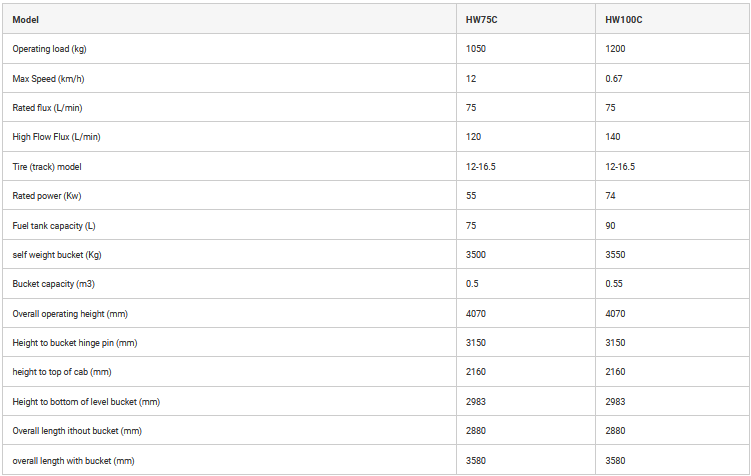Select Height to bucket hinge pin label
Viewport: 751px width, 476px height.
[x=75, y=343]
